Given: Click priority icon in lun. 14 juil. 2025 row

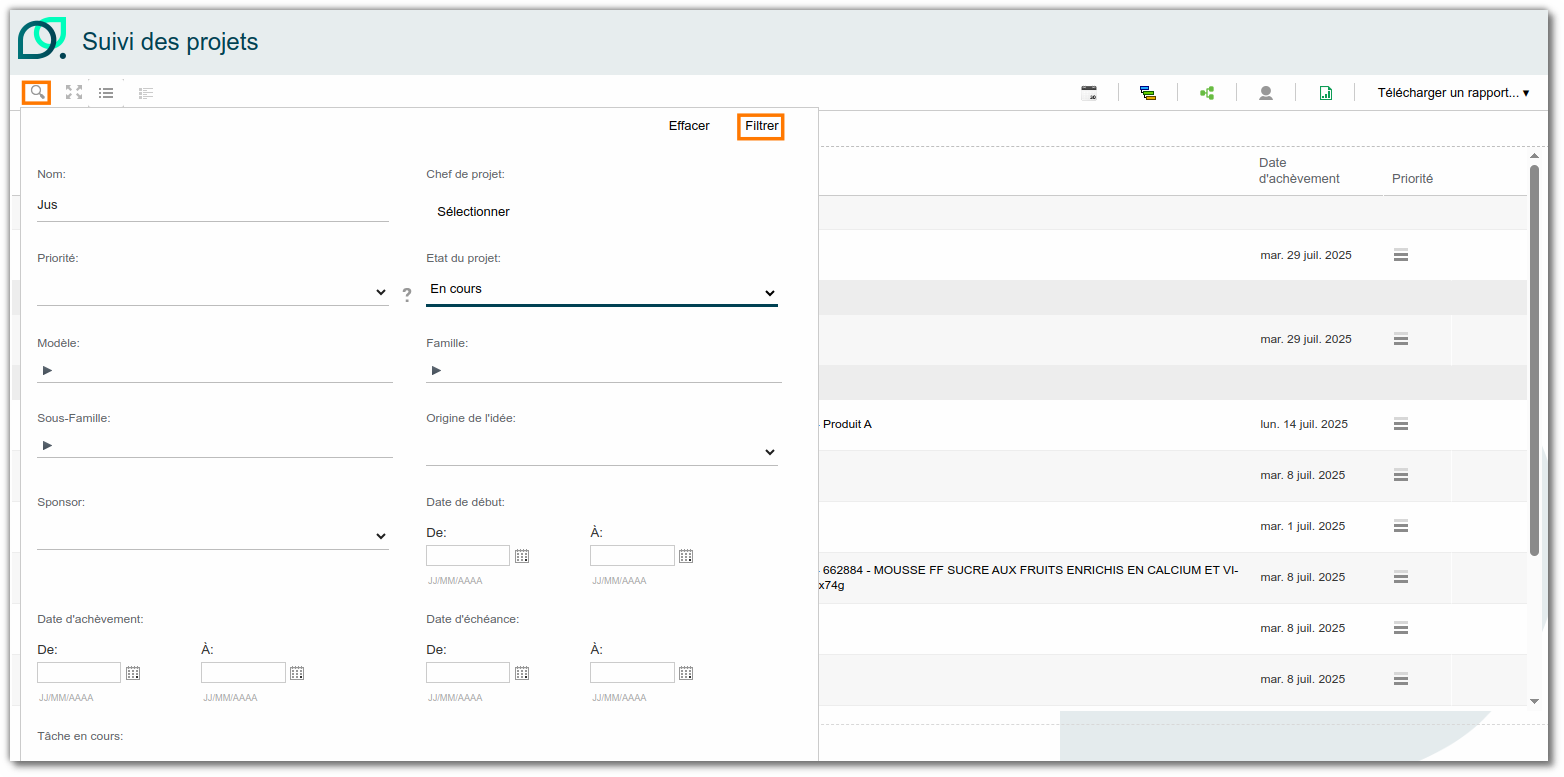Looking at the screenshot, I should 1401,424.
